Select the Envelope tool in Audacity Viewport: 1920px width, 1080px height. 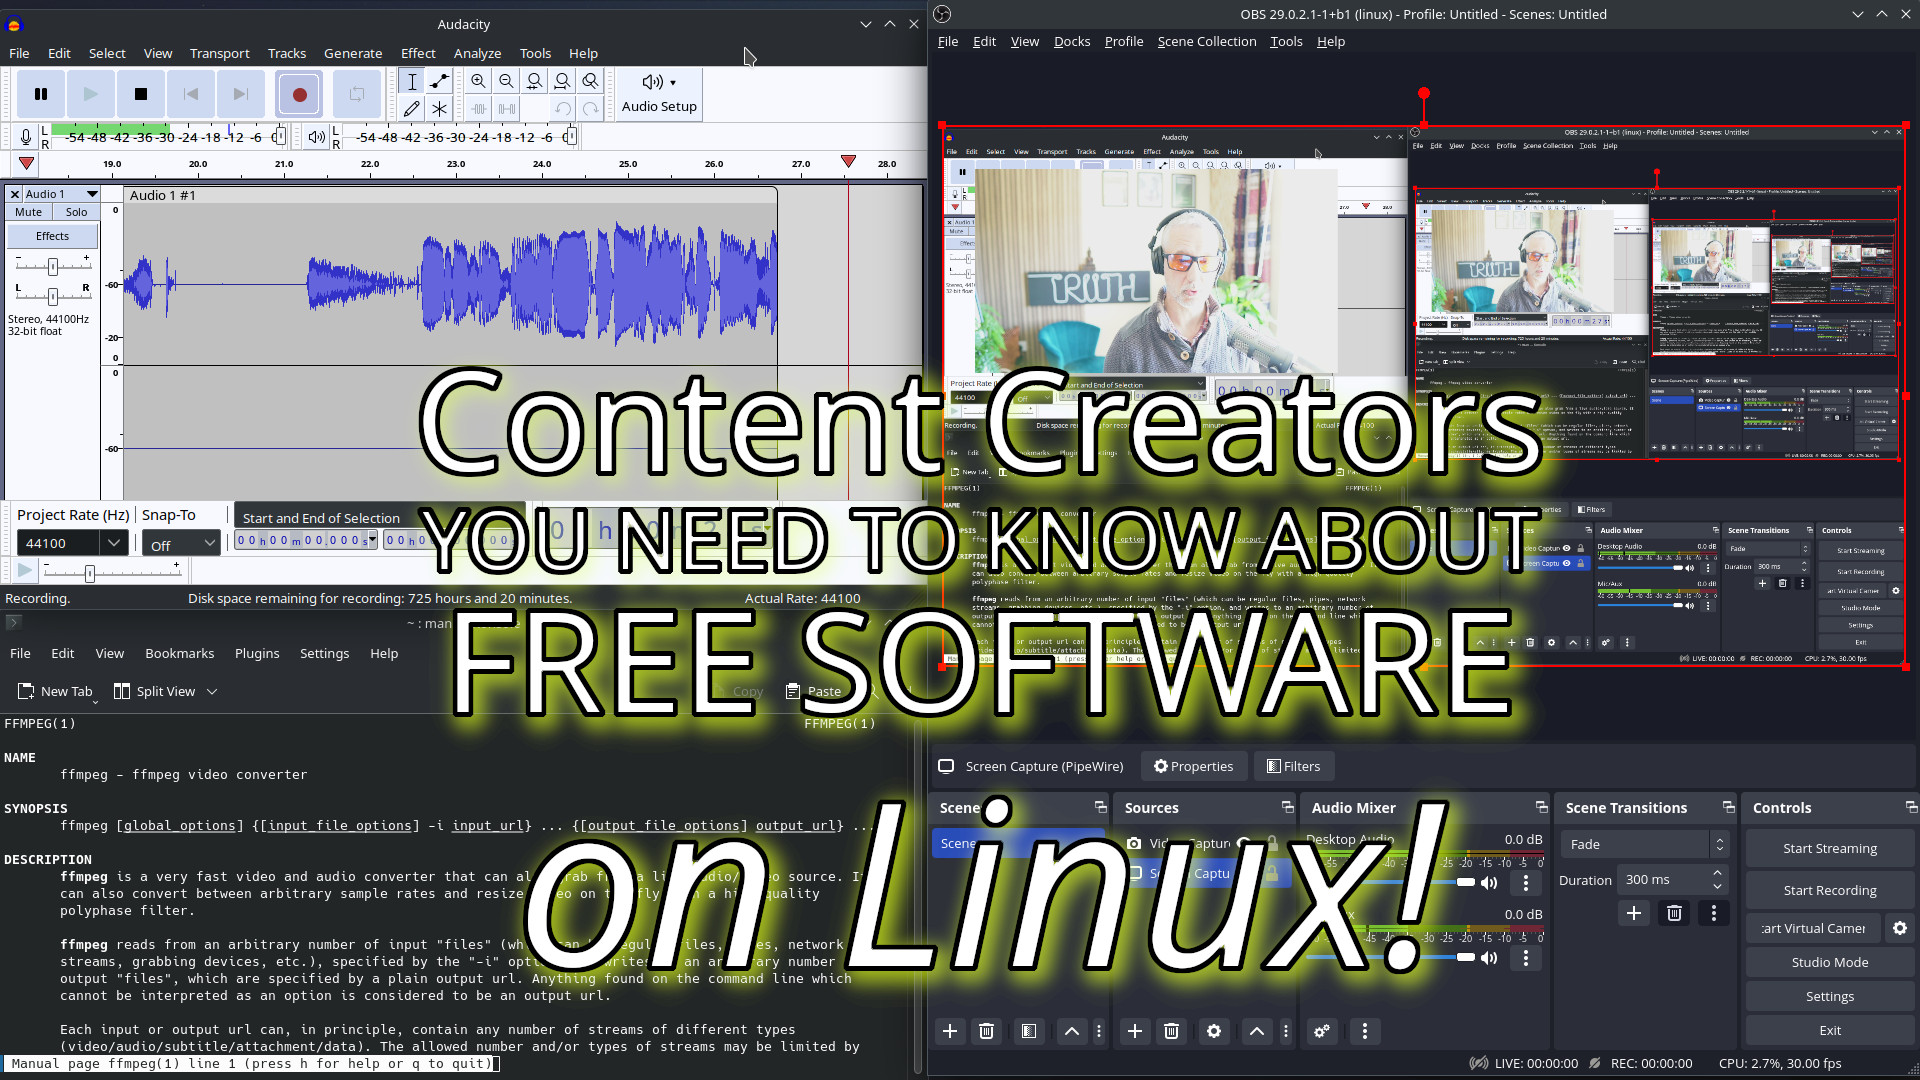(x=438, y=81)
